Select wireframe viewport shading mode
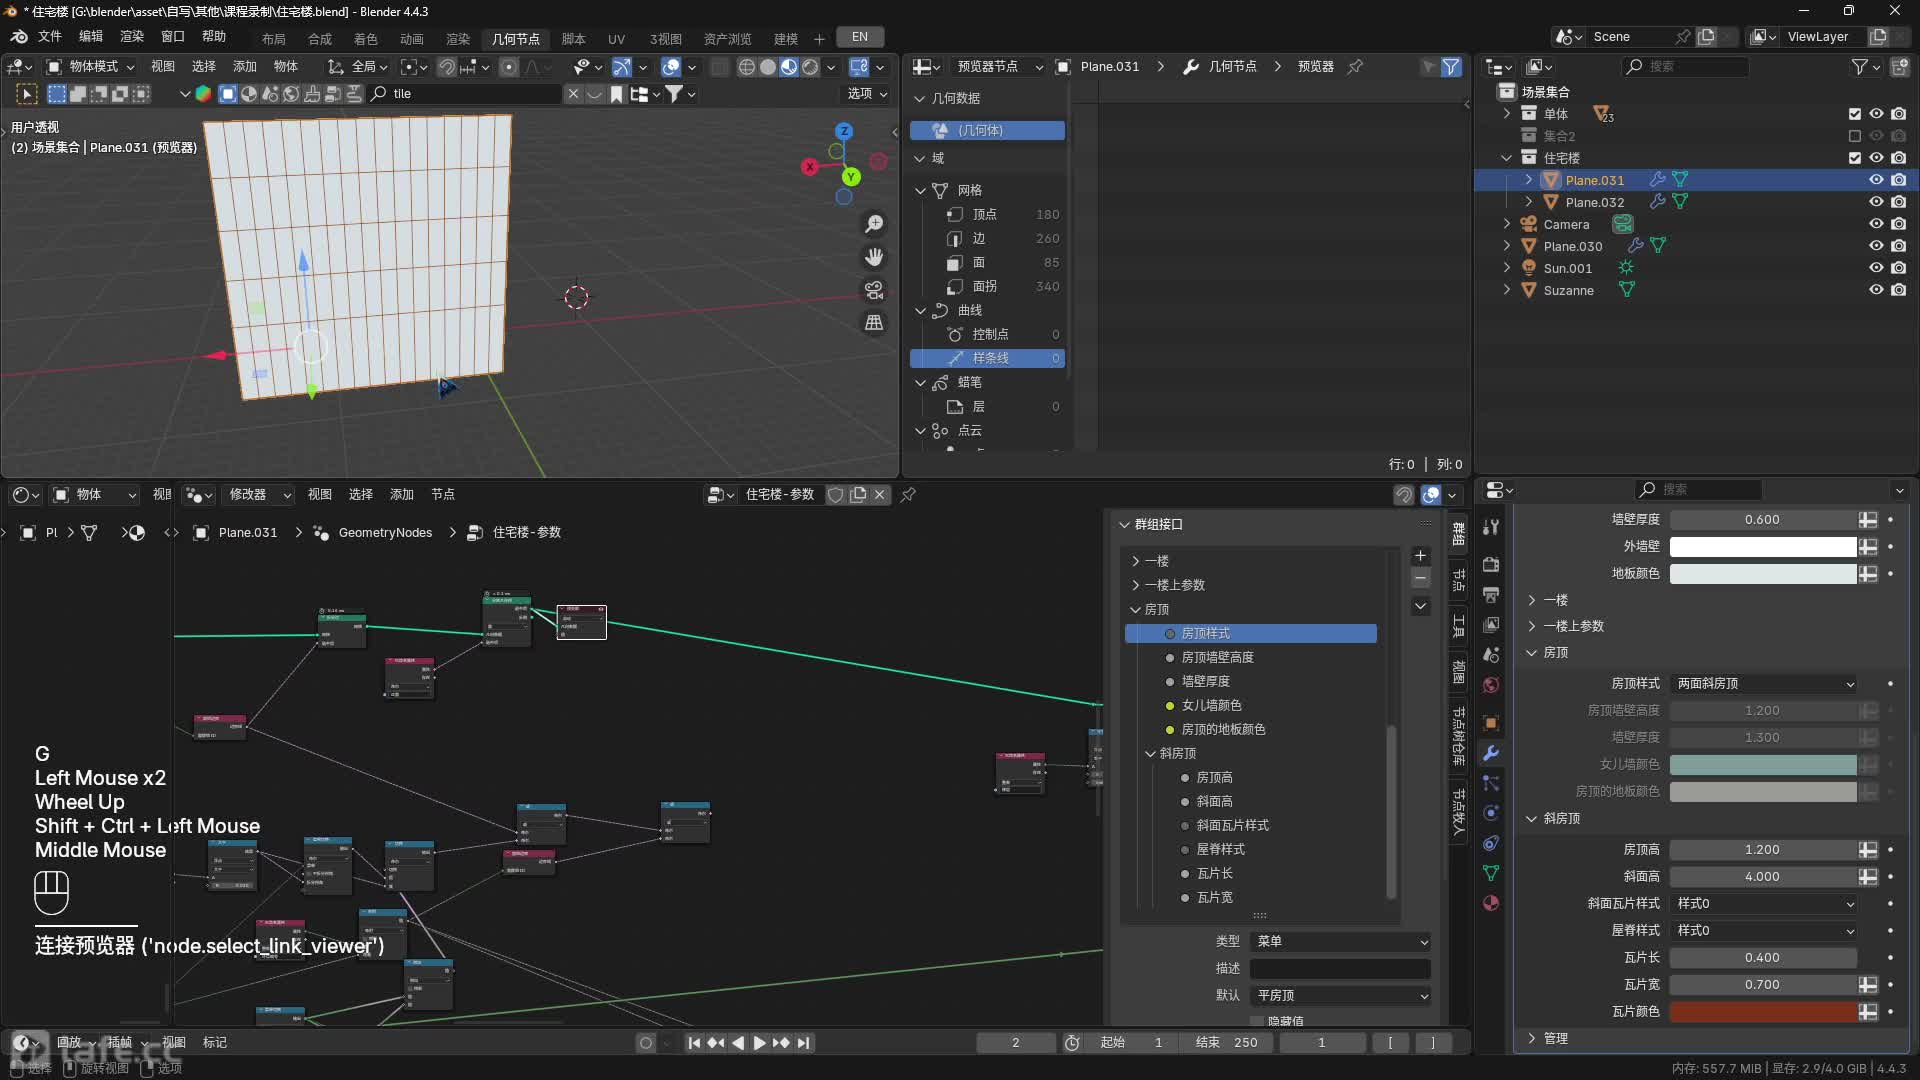1920x1080 pixels. (746, 67)
